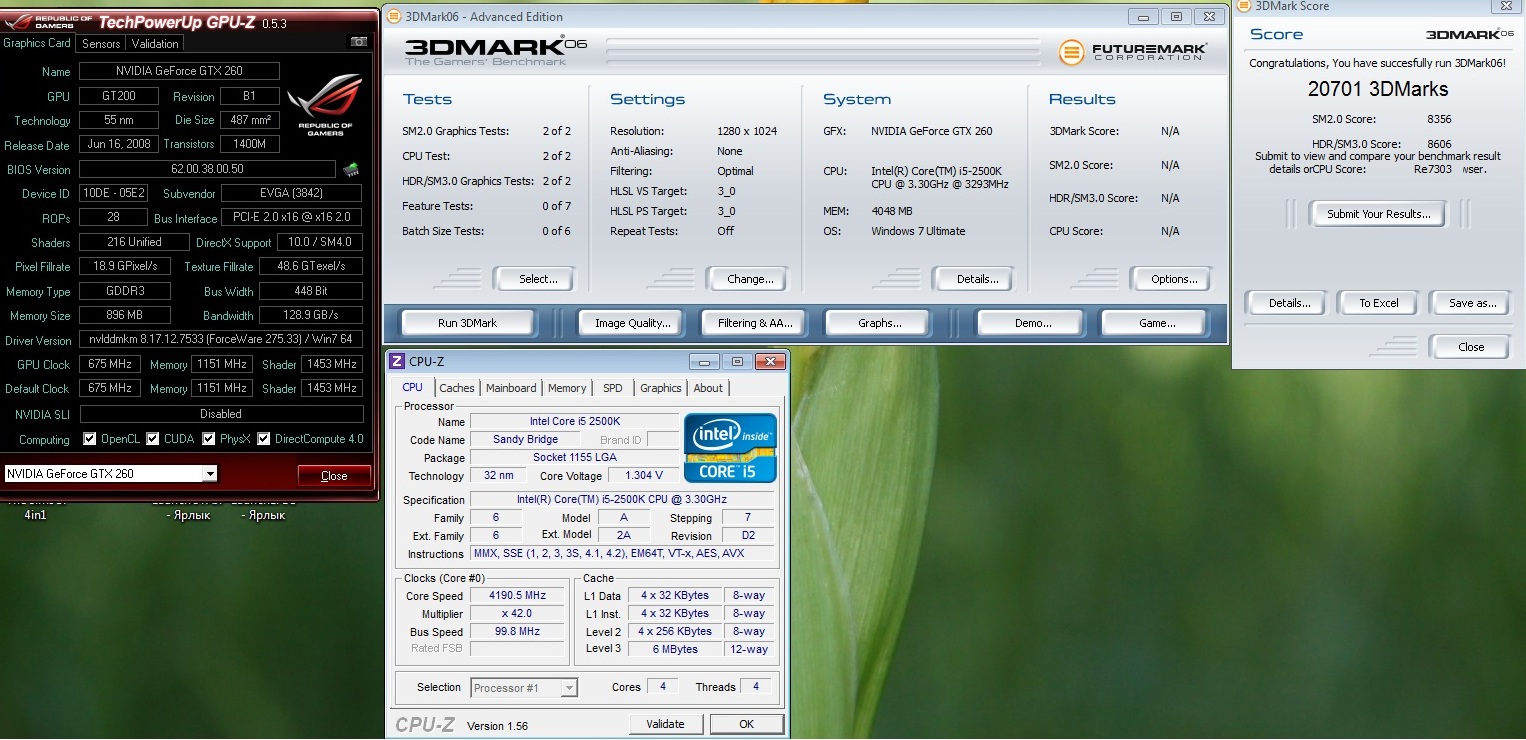Image resolution: width=1526 pixels, height=740 pixels.
Task: Click the Core Speed value 4190.5 MHz
Action: pyautogui.click(x=517, y=596)
